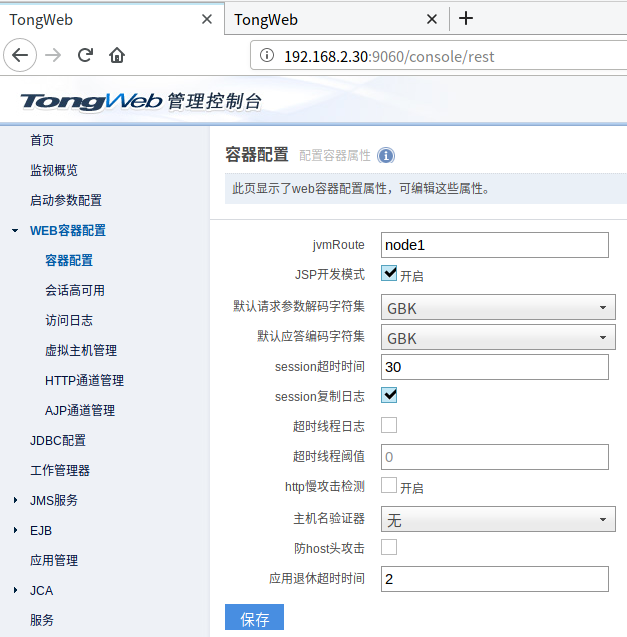The width and height of the screenshot is (627, 637).
Task: Open a new browser tab
Action: 466,18
